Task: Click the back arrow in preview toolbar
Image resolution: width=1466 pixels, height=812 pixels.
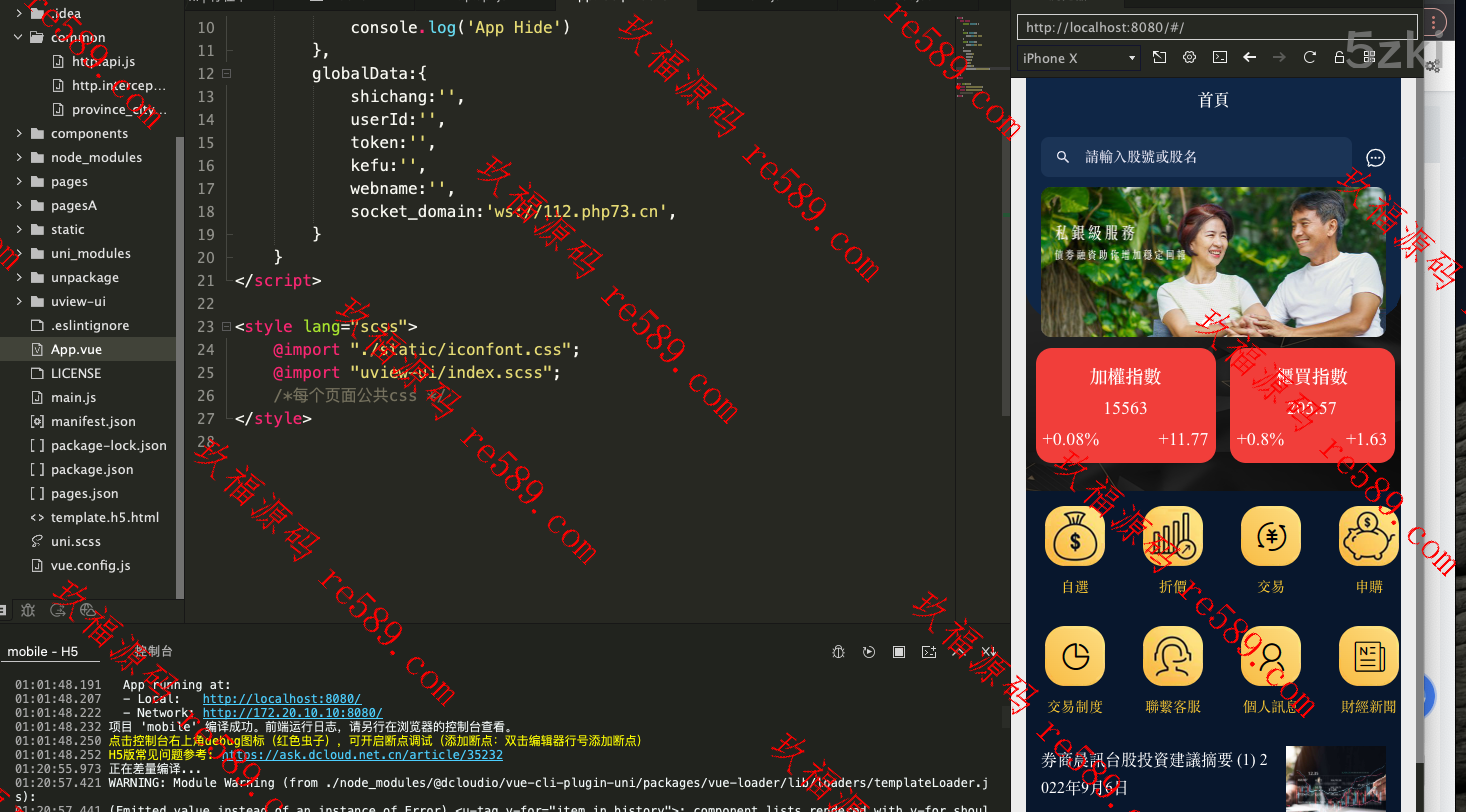Action: tap(1249, 58)
